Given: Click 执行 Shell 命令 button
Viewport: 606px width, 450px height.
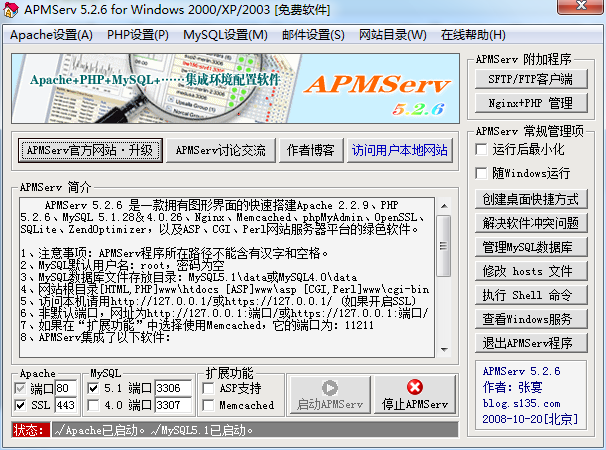Looking at the screenshot, I should click(x=531, y=295).
